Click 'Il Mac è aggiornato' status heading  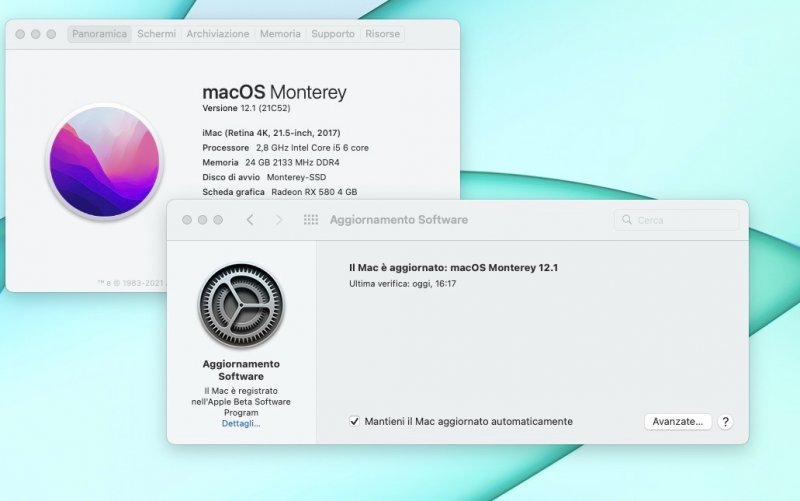[454, 268]
